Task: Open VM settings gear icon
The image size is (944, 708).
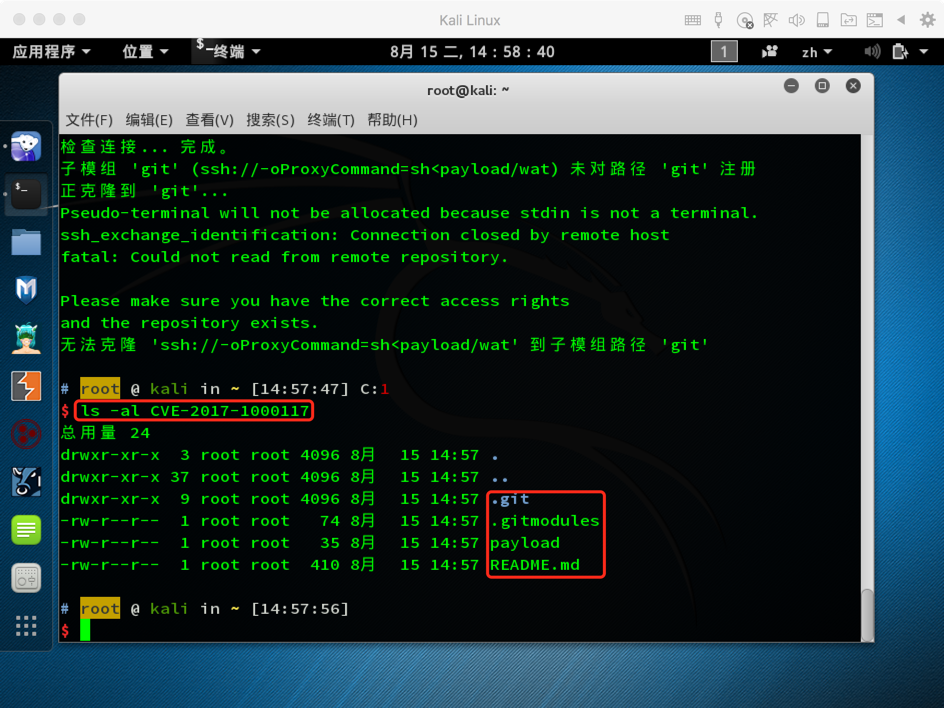Action: 927,20
